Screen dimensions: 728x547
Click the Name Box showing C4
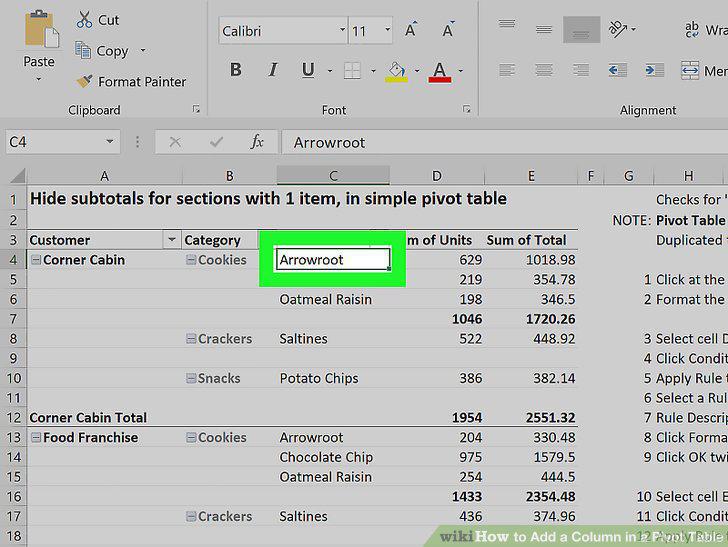click(x=63, y=142)
